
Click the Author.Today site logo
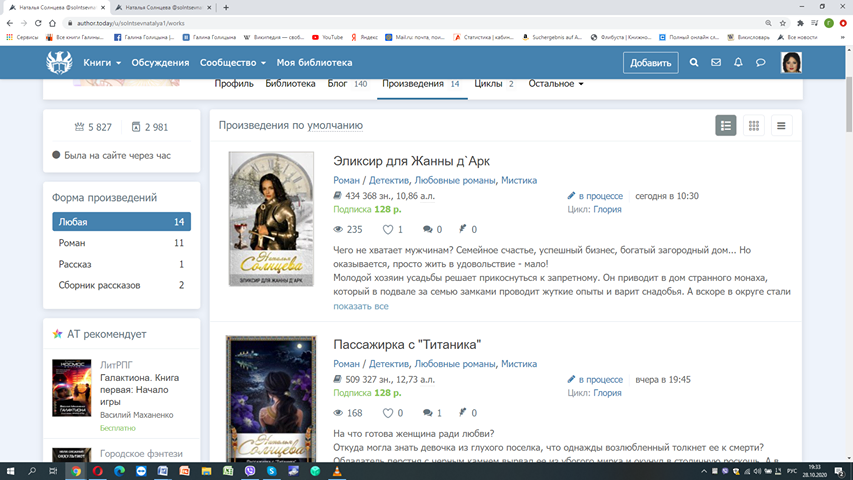59,63
